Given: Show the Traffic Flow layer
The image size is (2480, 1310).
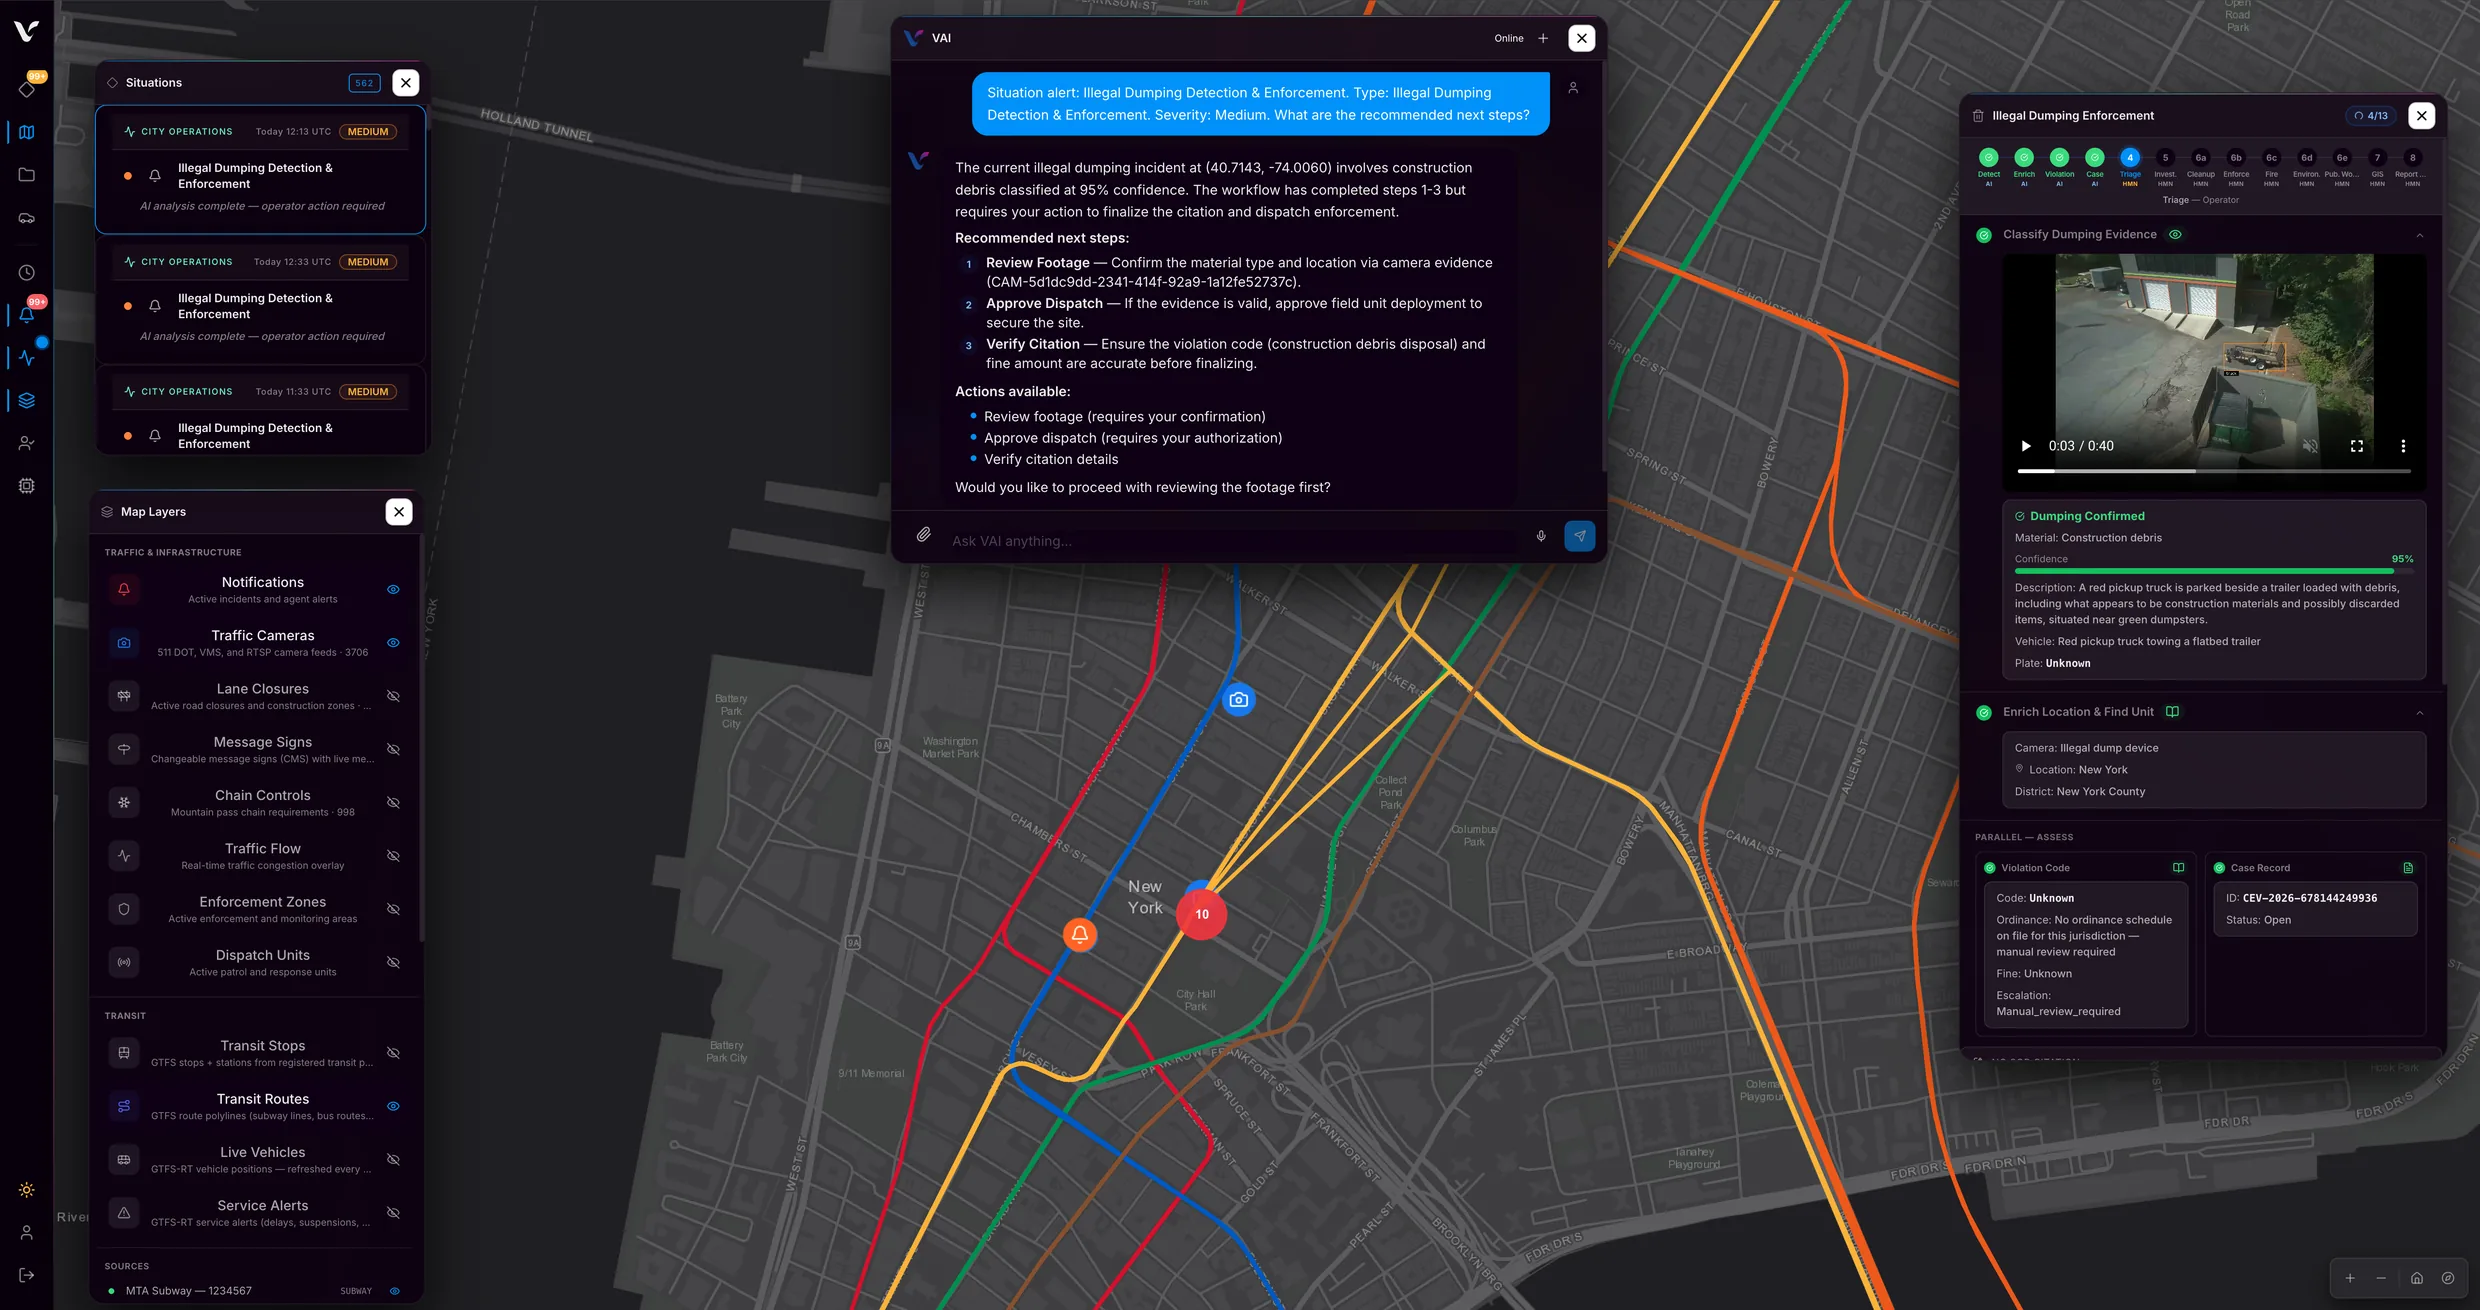Looking at the screenshot, I should pyautogui.click(x=394, y=856).
